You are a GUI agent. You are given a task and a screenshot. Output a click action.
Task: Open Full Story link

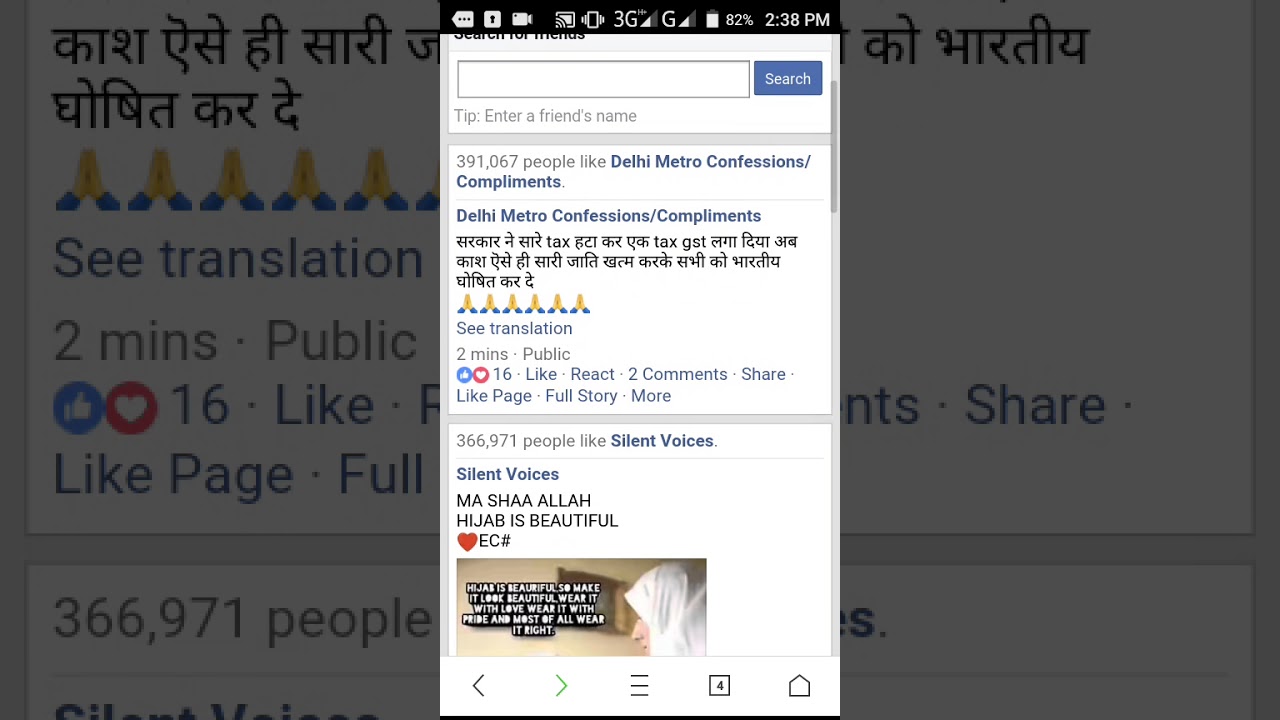point(581,396)
